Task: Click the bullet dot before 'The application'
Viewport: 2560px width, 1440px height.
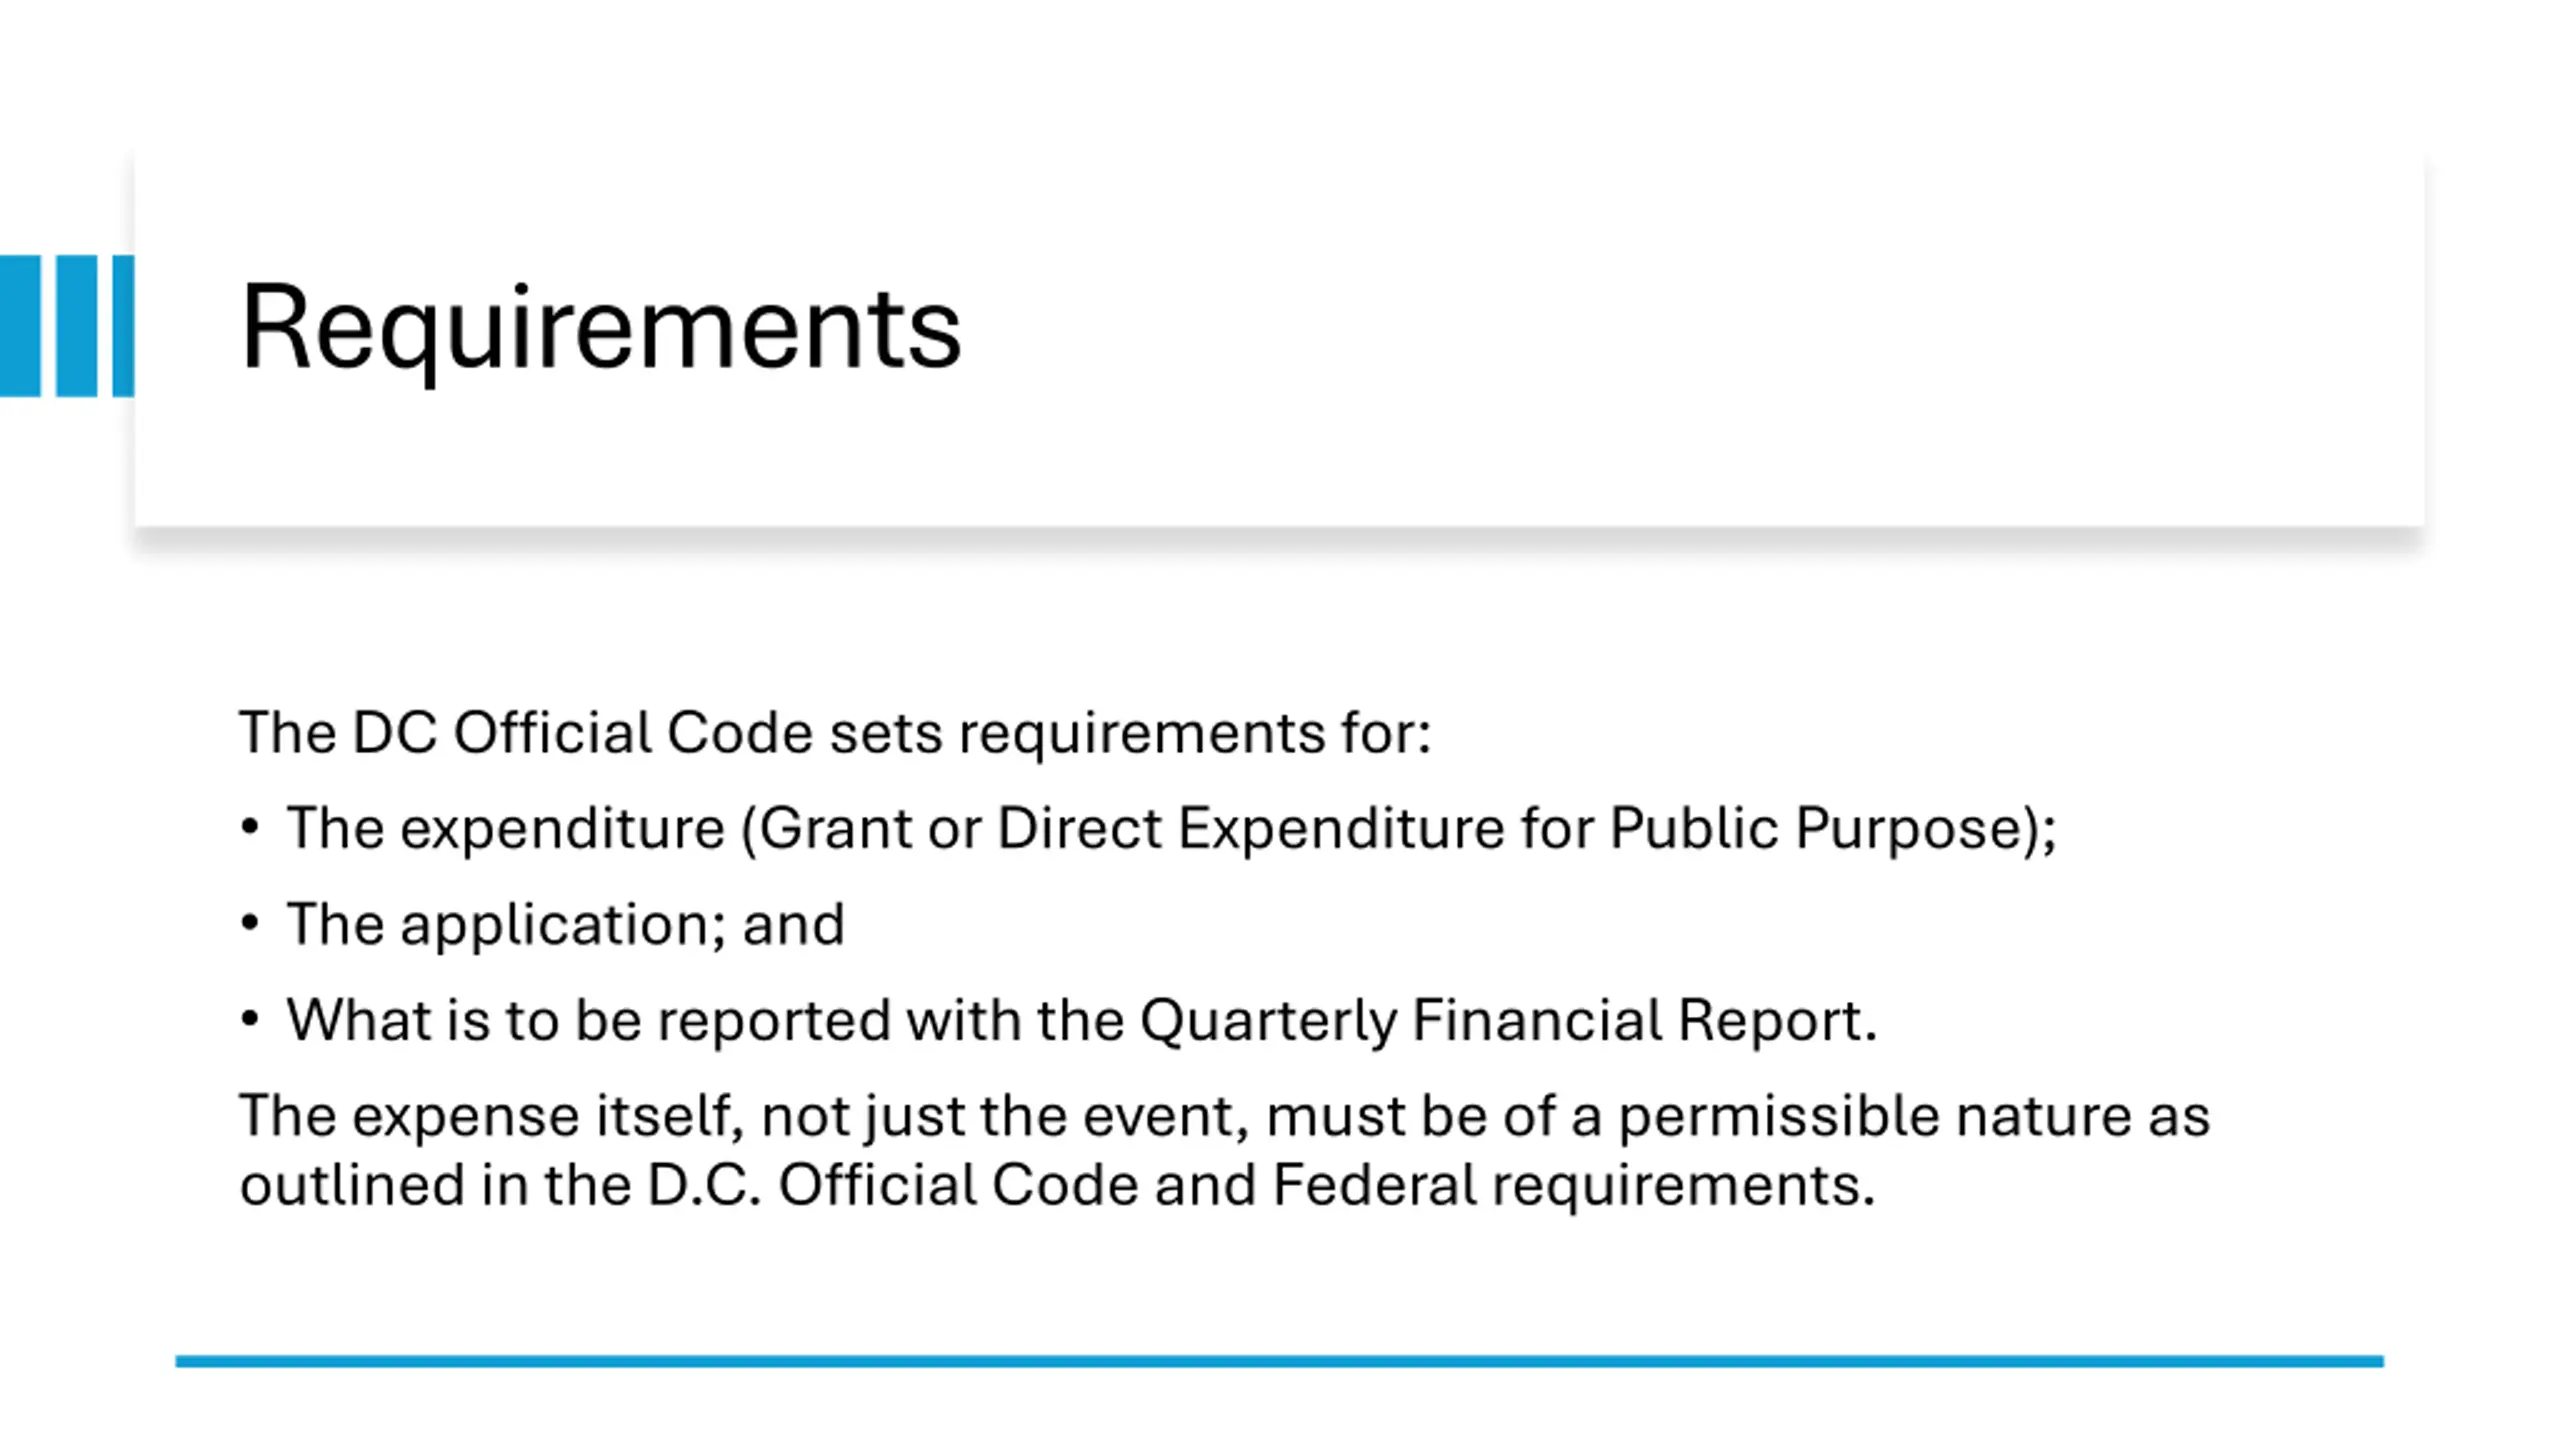Action: click(250, 924)
